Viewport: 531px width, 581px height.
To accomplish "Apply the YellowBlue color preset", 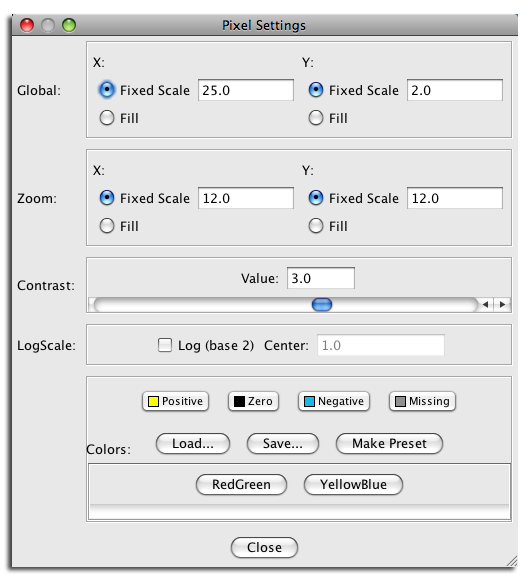I will [x=353, y=485].
